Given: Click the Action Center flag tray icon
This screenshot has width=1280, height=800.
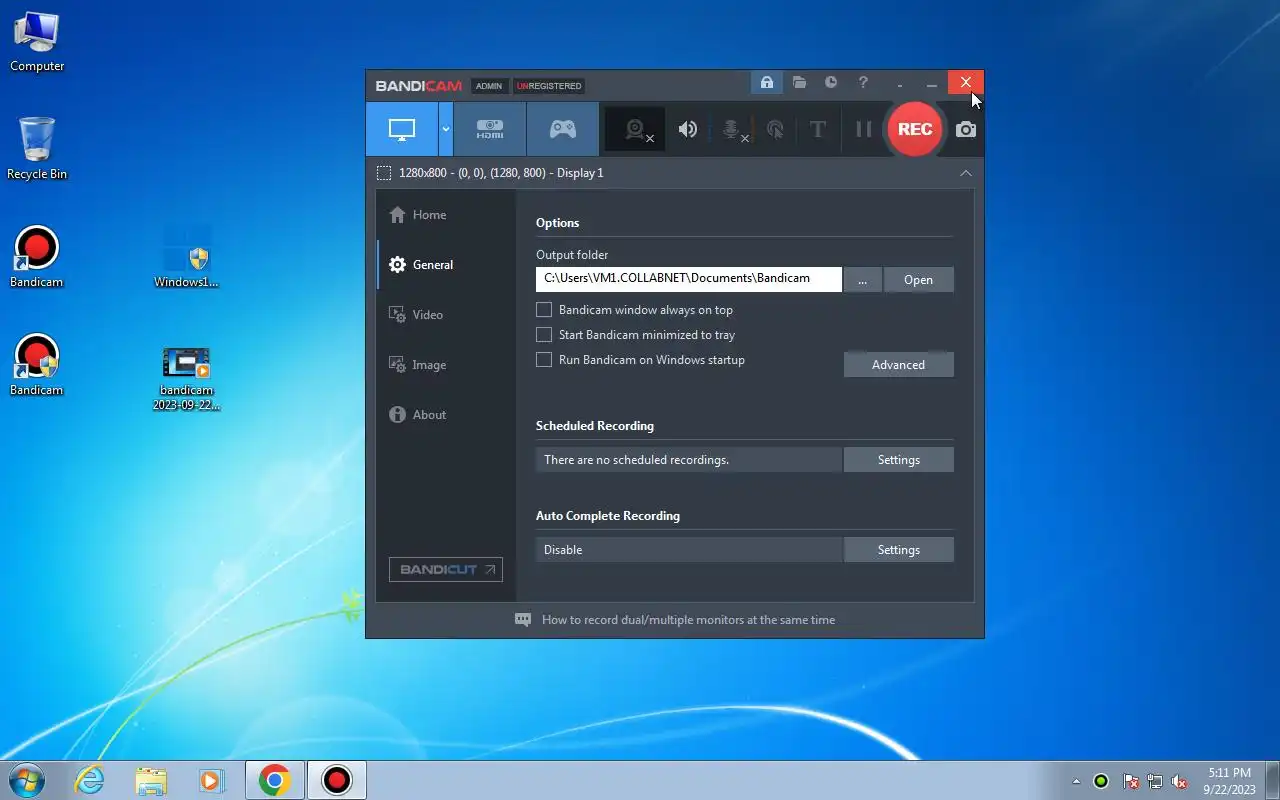Looking at the screenshot, I should coord(1131,781).
